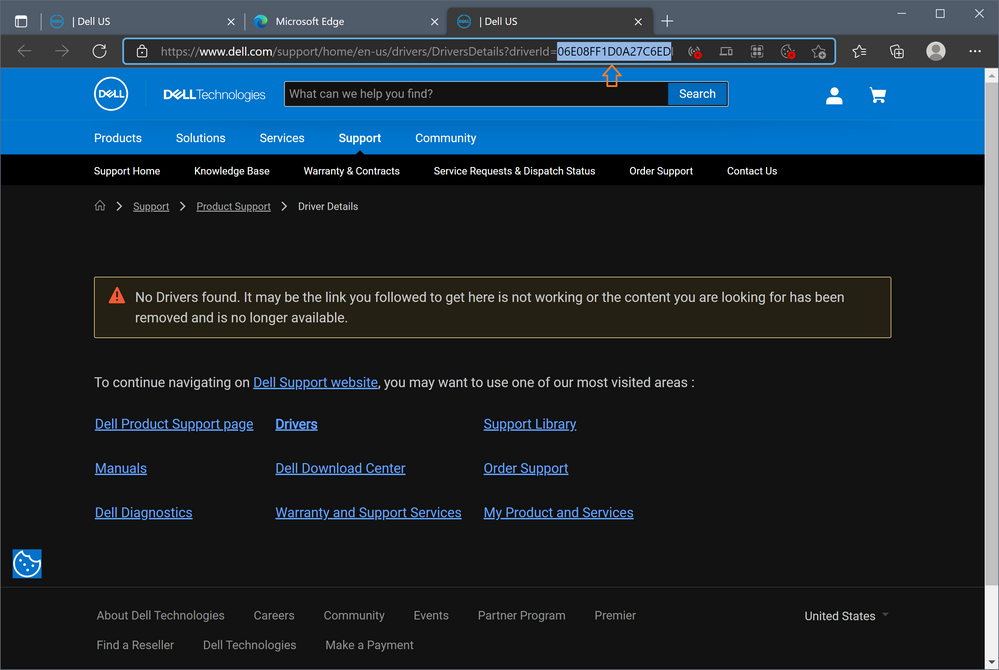This screenshot has height=670, width=999.
Task: Open Partner Program footer link
Action: [521, 615]
